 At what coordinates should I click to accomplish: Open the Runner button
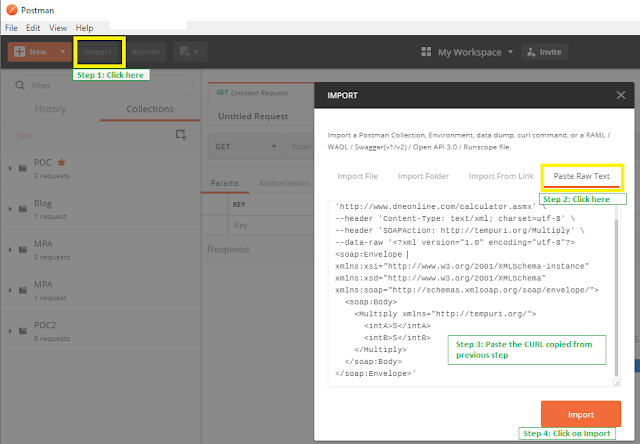tap(145, 52)
